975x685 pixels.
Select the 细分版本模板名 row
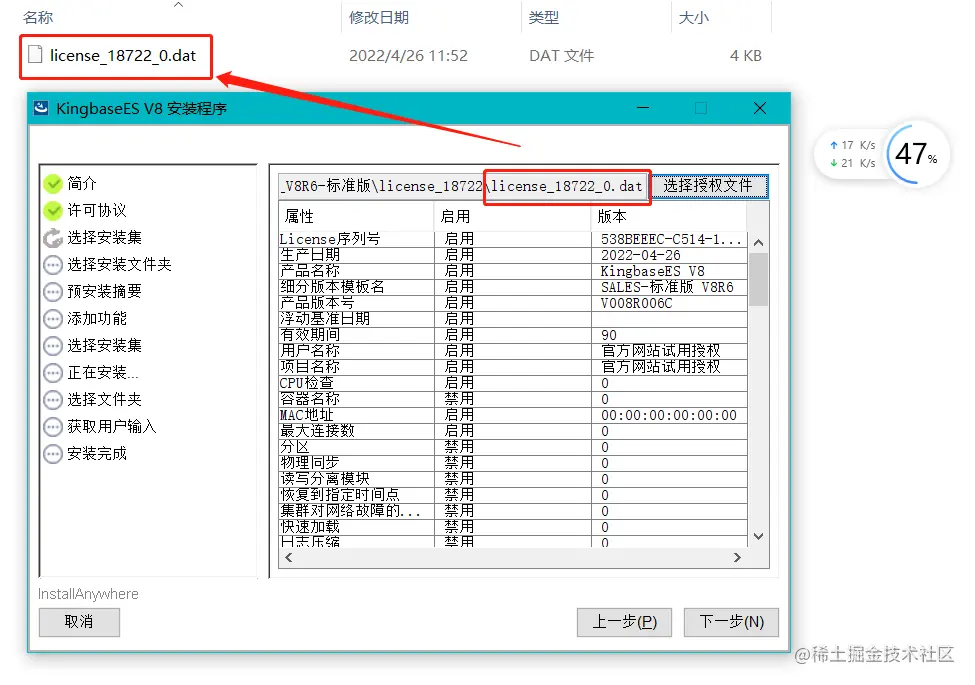[x=513, y=287]
